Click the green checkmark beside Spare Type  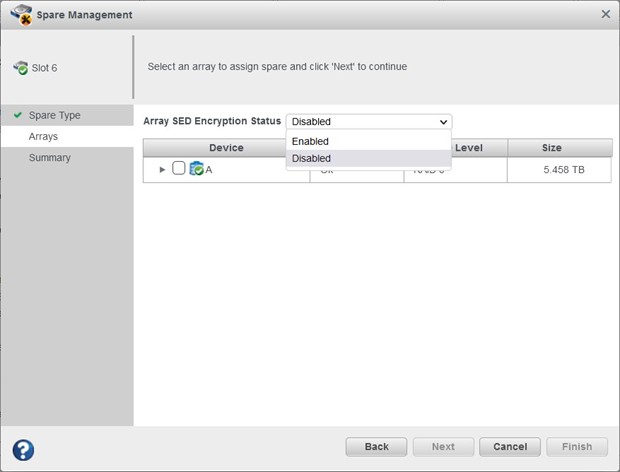pyautogui.click(x=18, y=115)
